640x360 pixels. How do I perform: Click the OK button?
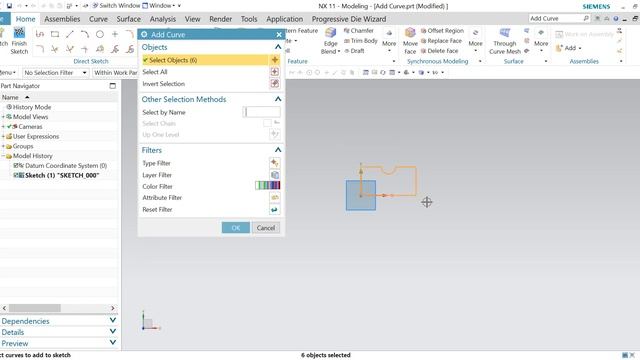(236, 228)
